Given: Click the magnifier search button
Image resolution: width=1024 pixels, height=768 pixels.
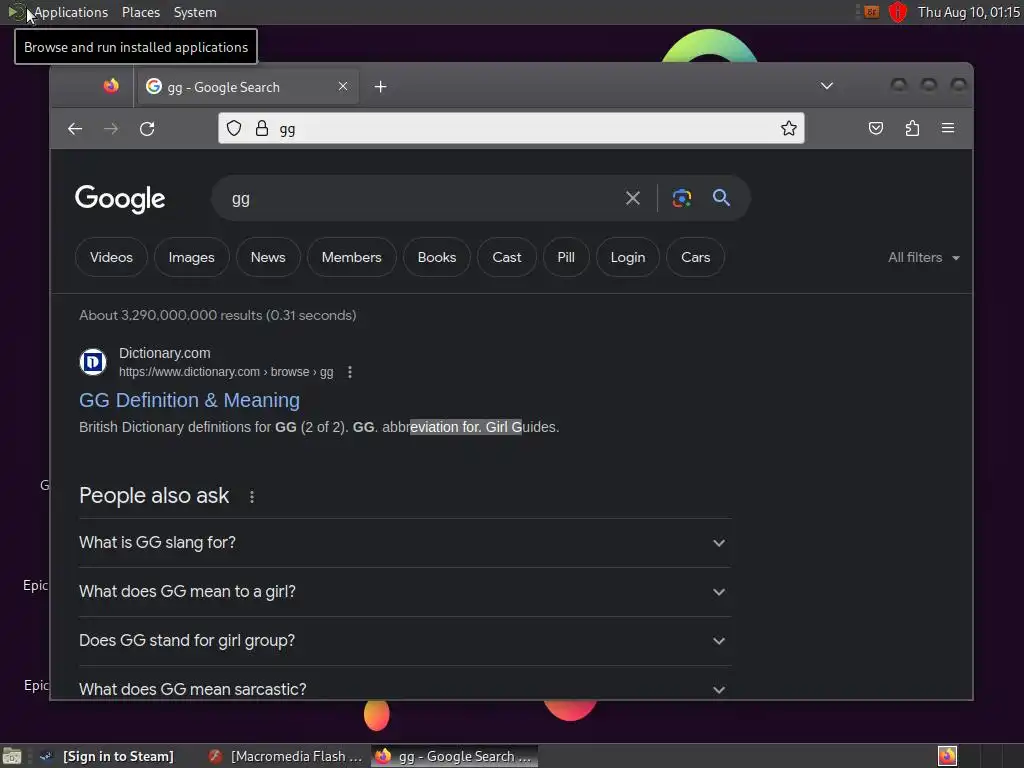Looking at the screenshot, I should (721, 197).
